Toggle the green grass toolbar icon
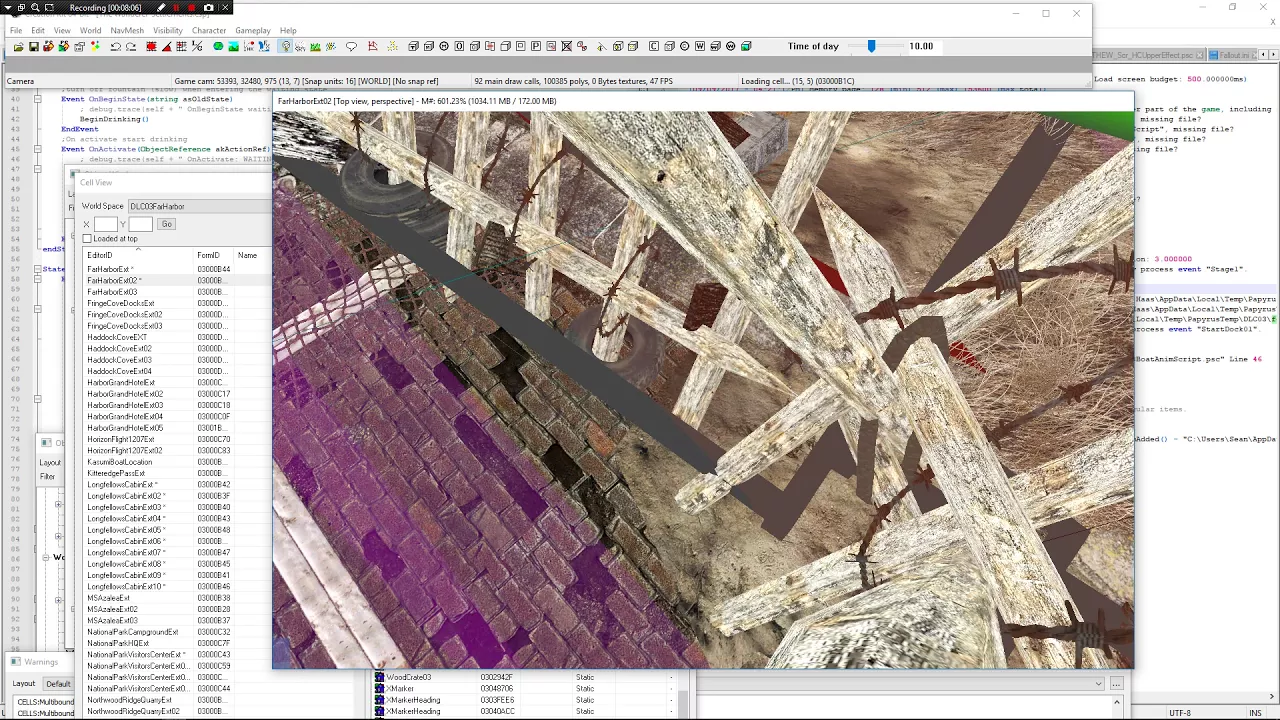Screen dimensions: 1280x720 pos(316,46)
